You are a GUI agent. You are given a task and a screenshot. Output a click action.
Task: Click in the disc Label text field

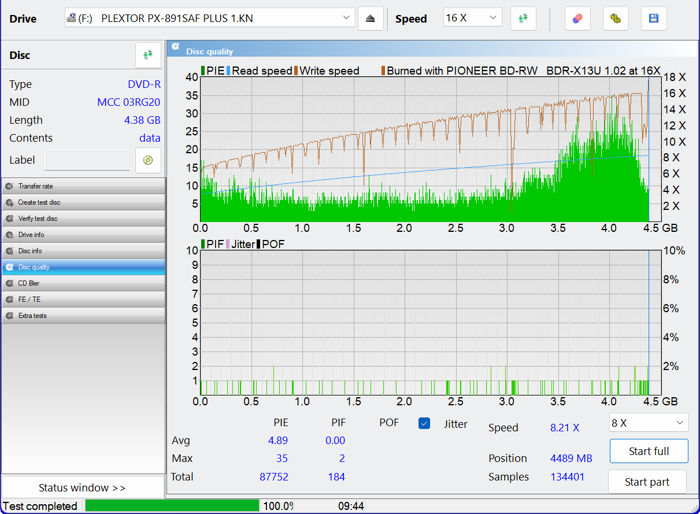[86, 160]
